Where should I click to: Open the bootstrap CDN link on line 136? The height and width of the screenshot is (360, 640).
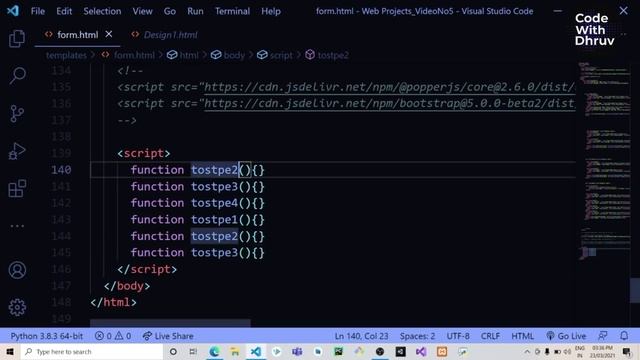coord(389,104)
